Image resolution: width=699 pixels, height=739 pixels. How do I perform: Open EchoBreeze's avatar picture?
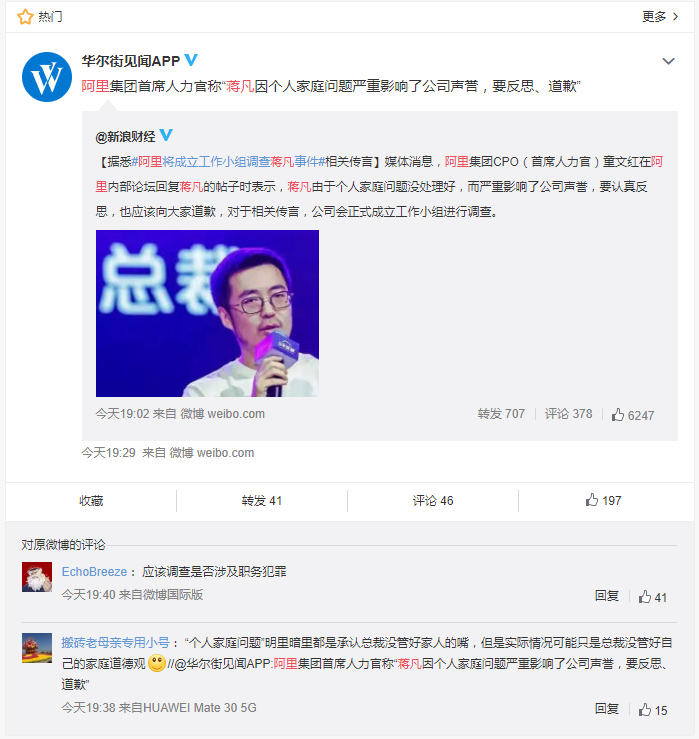pos(37,576)
